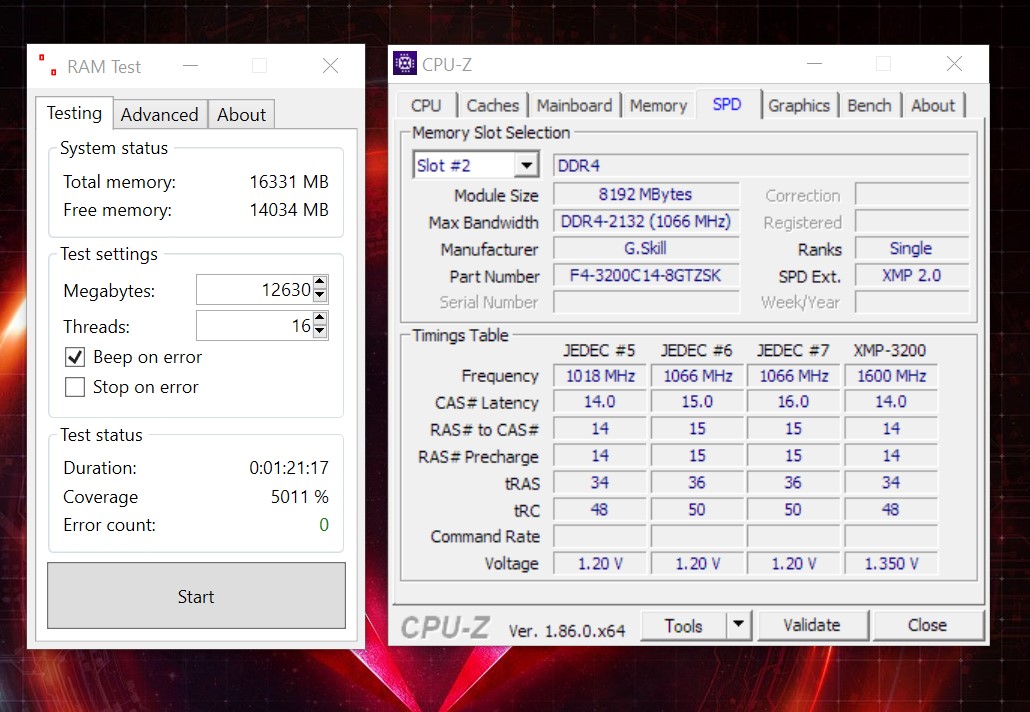Switch to the Advanced tab in RAM Test
Screen dimensions: 1030x712
click(x=160, y=114)
